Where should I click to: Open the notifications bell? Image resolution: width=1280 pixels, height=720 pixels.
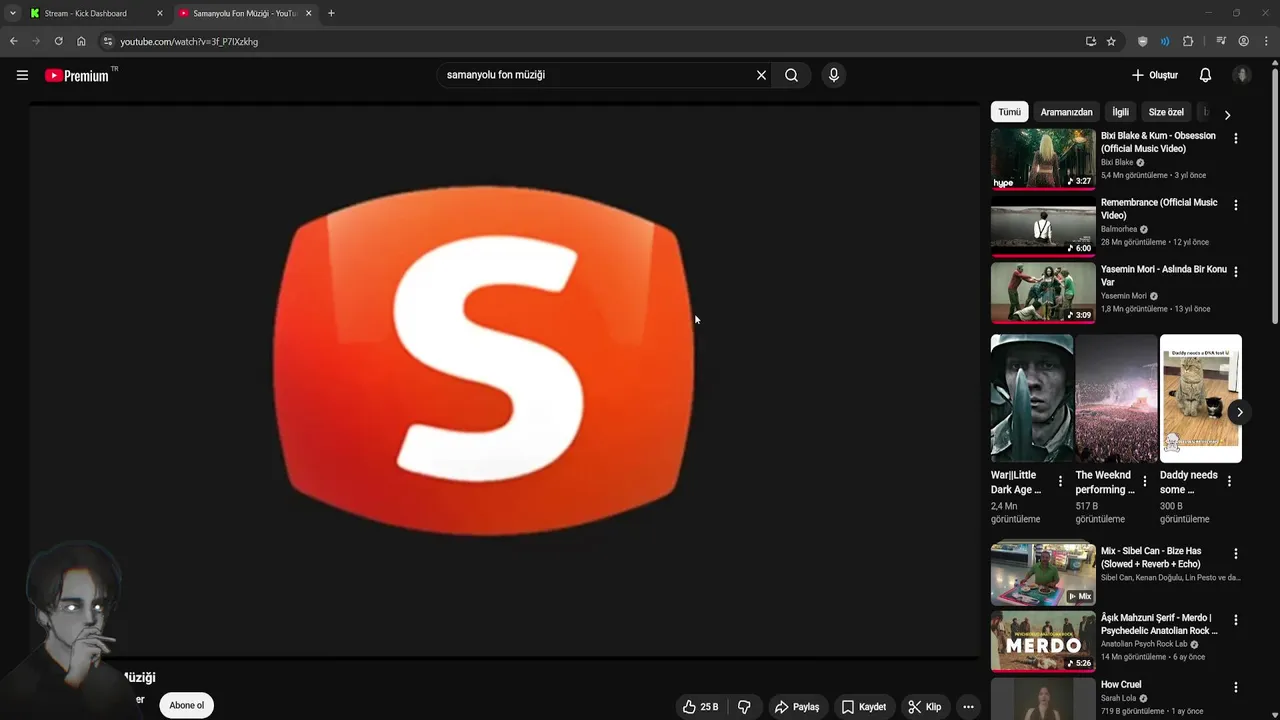1205,75
